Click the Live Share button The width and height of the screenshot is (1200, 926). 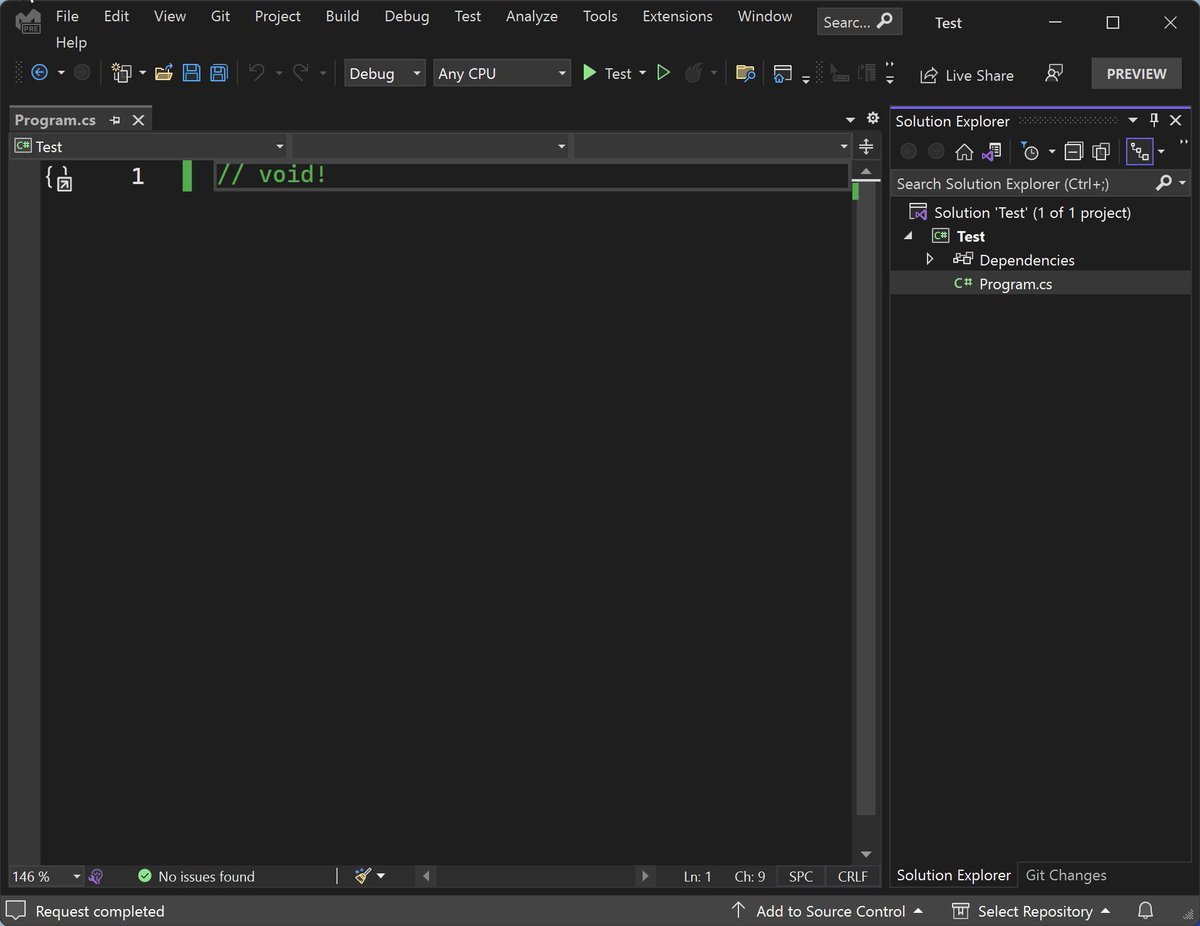tap(967, 75)
